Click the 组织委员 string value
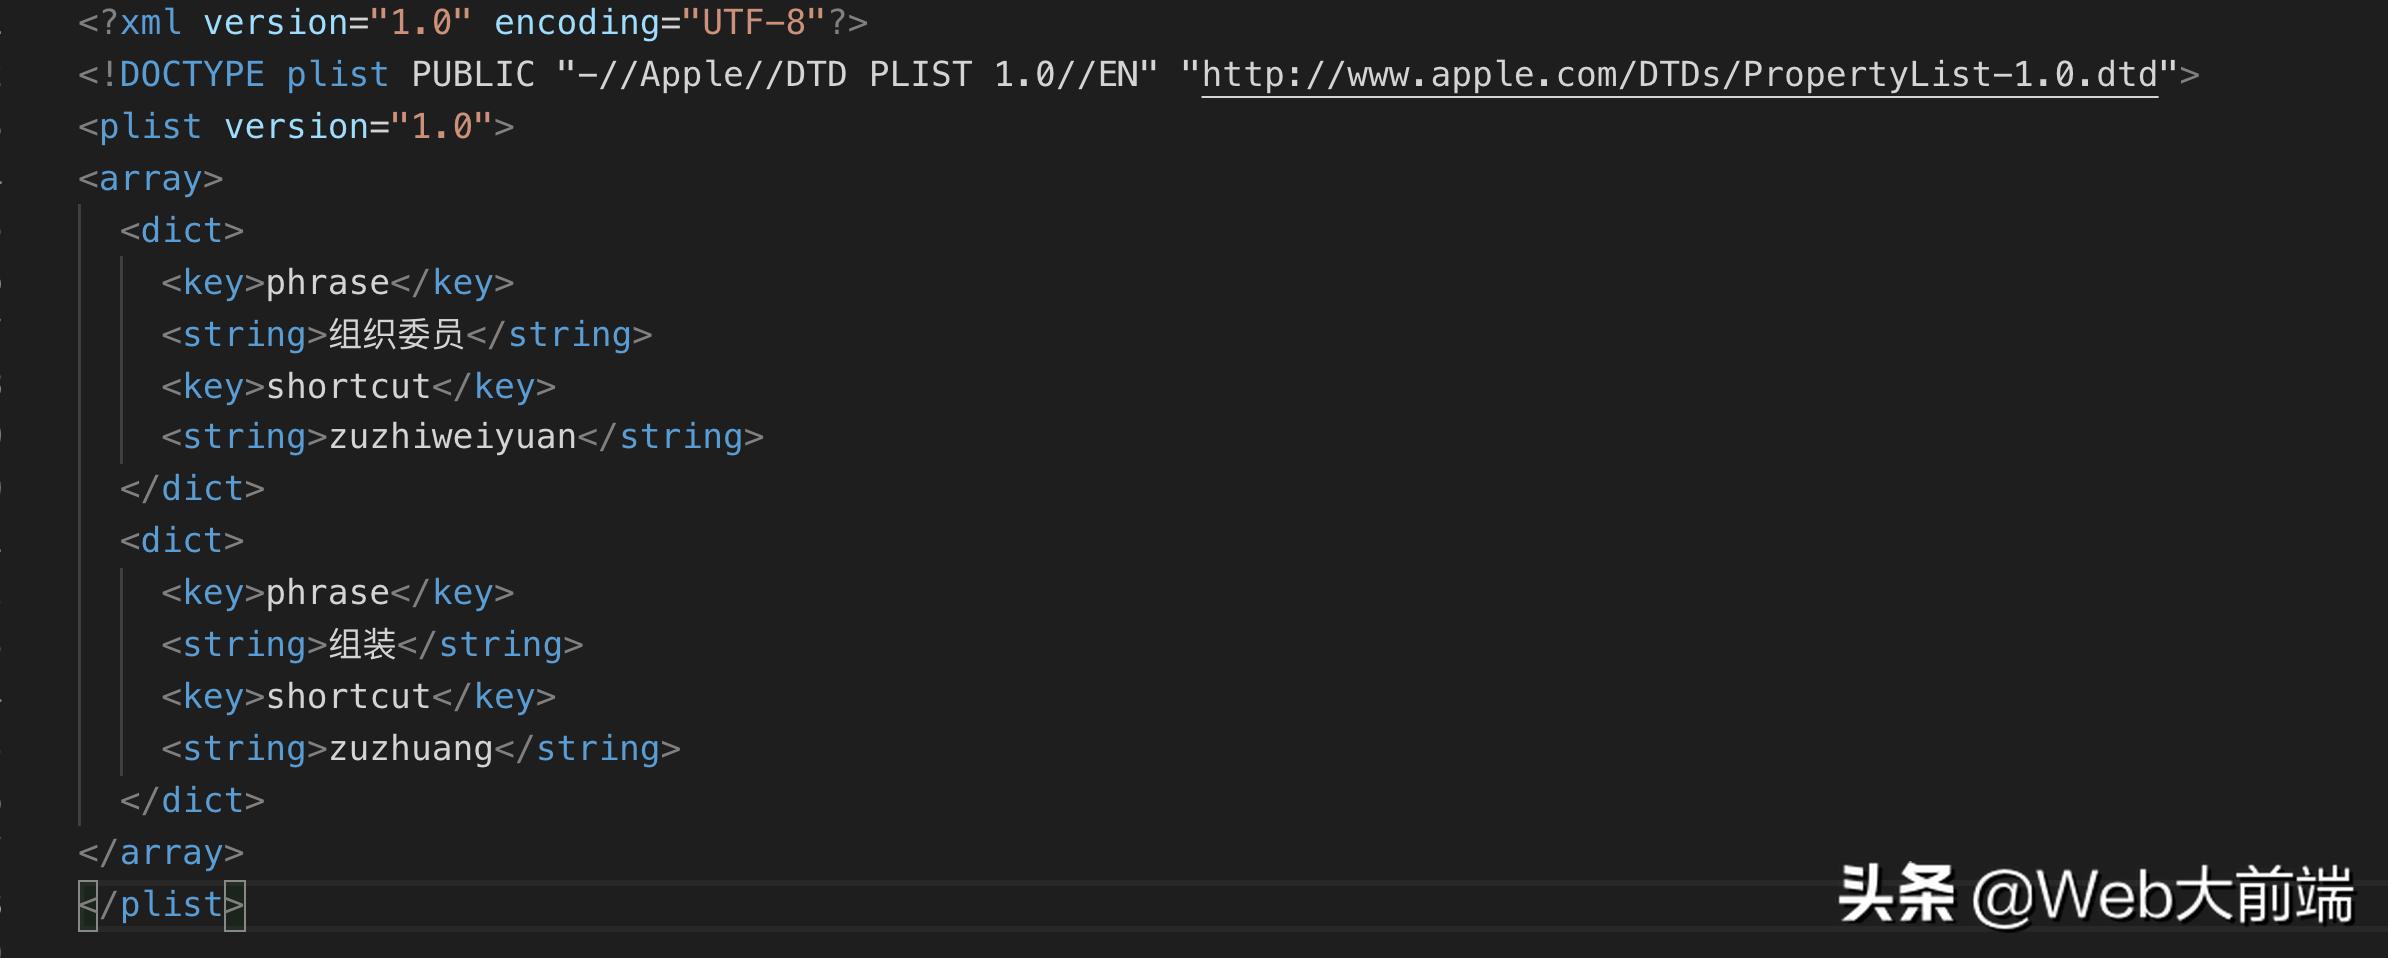The width and height of the screenshot is (2388, 958). (396, 335)
